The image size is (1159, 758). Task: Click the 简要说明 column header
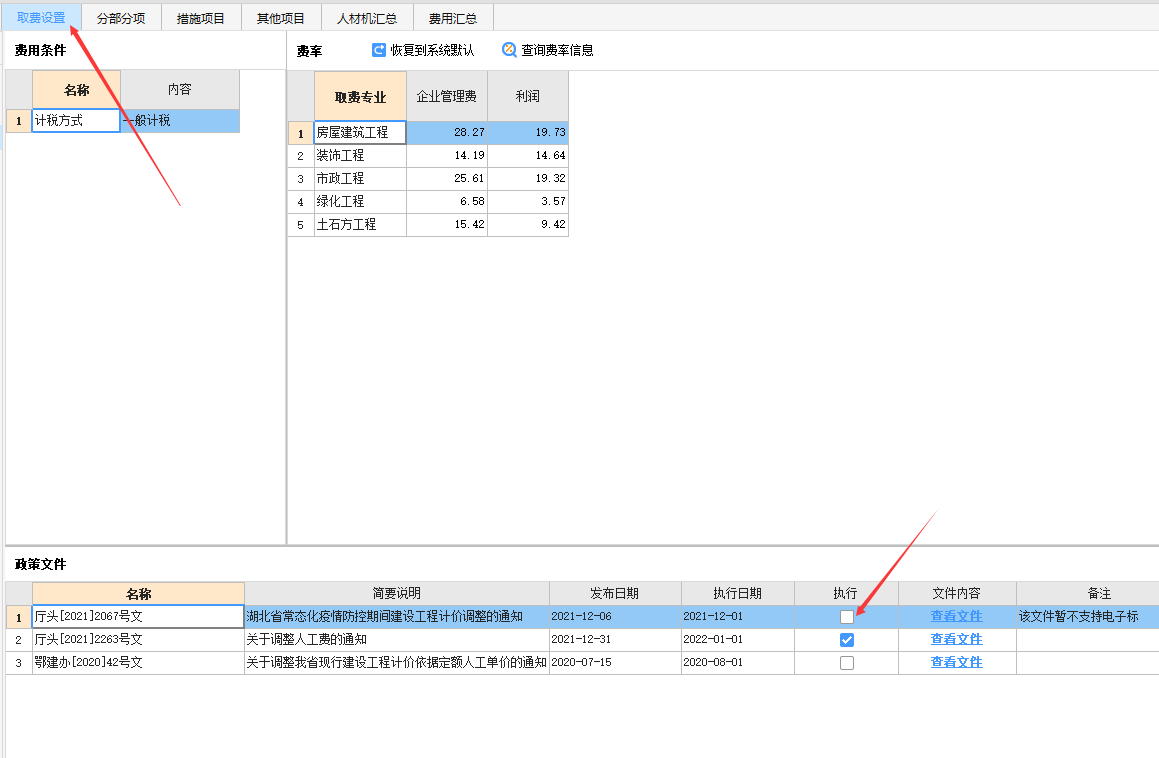pos(397,593)
